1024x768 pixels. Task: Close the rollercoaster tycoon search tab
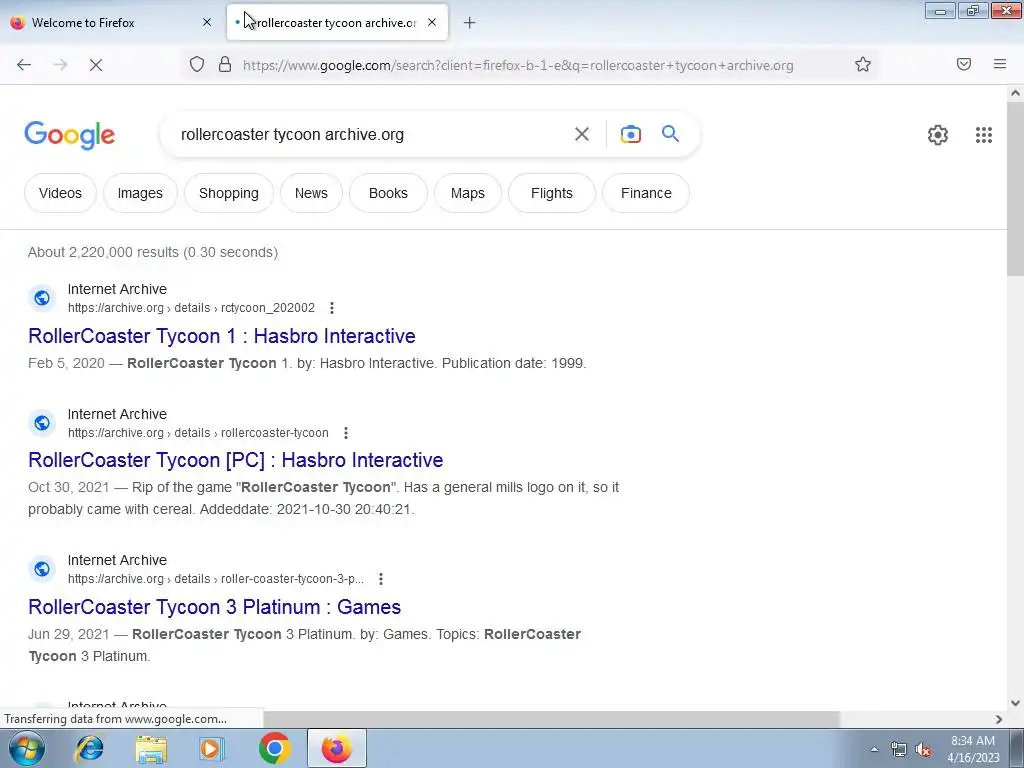(432, 22)
